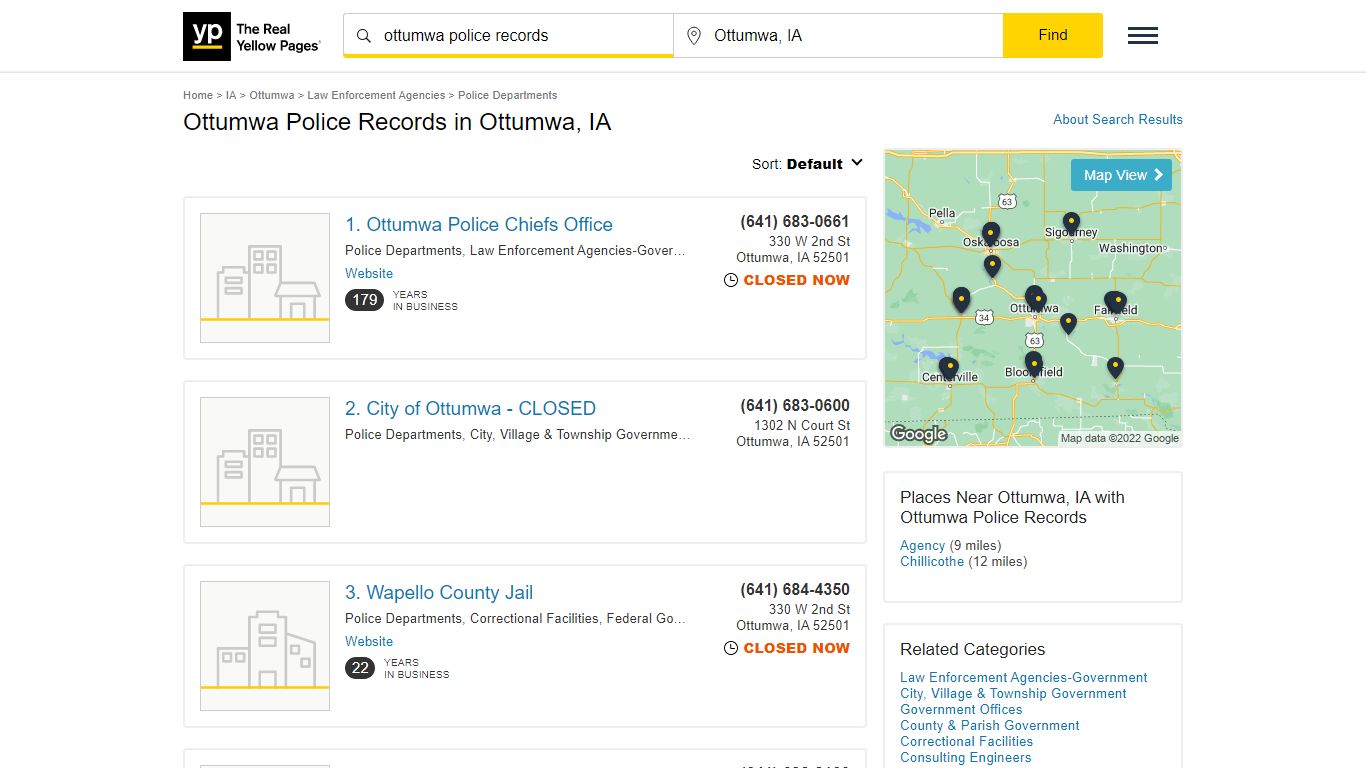Viewport: 1366px width, 768px height.
Task: Open Ottumwa Police Chiefs Office listing title
Action: tap(479, 225)
